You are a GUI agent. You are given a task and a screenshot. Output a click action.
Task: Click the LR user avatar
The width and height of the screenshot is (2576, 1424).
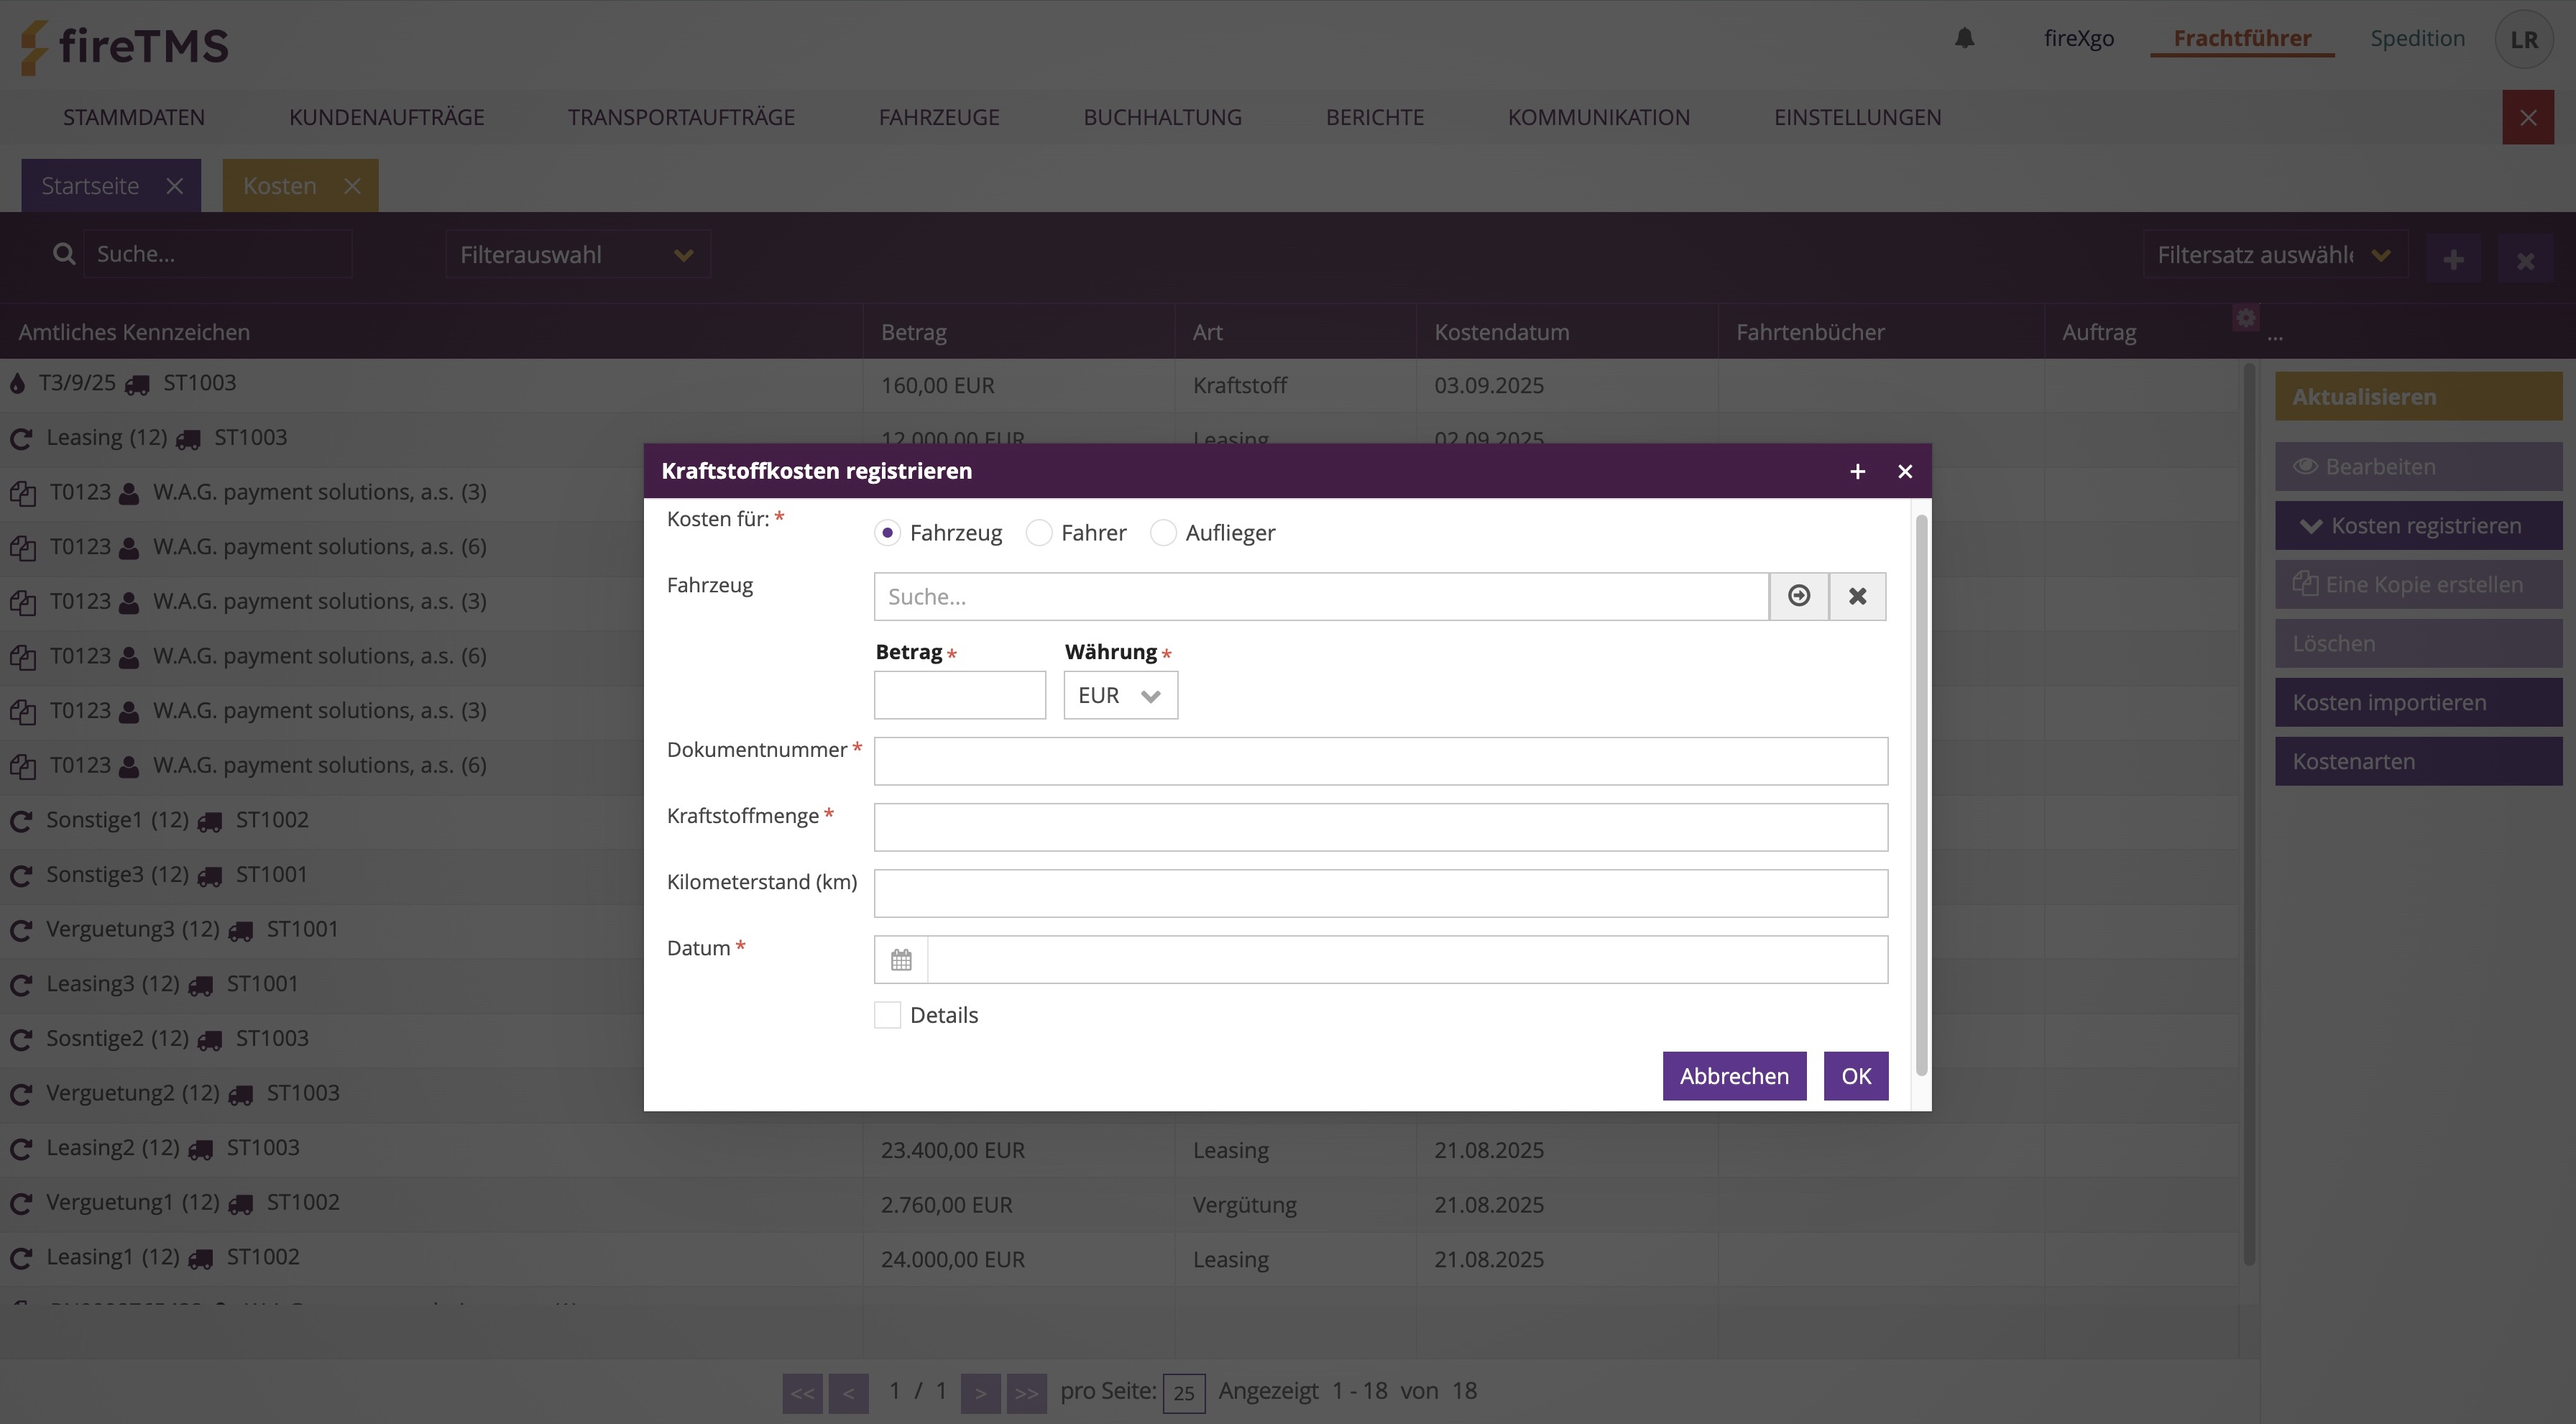pos(2523,40)
